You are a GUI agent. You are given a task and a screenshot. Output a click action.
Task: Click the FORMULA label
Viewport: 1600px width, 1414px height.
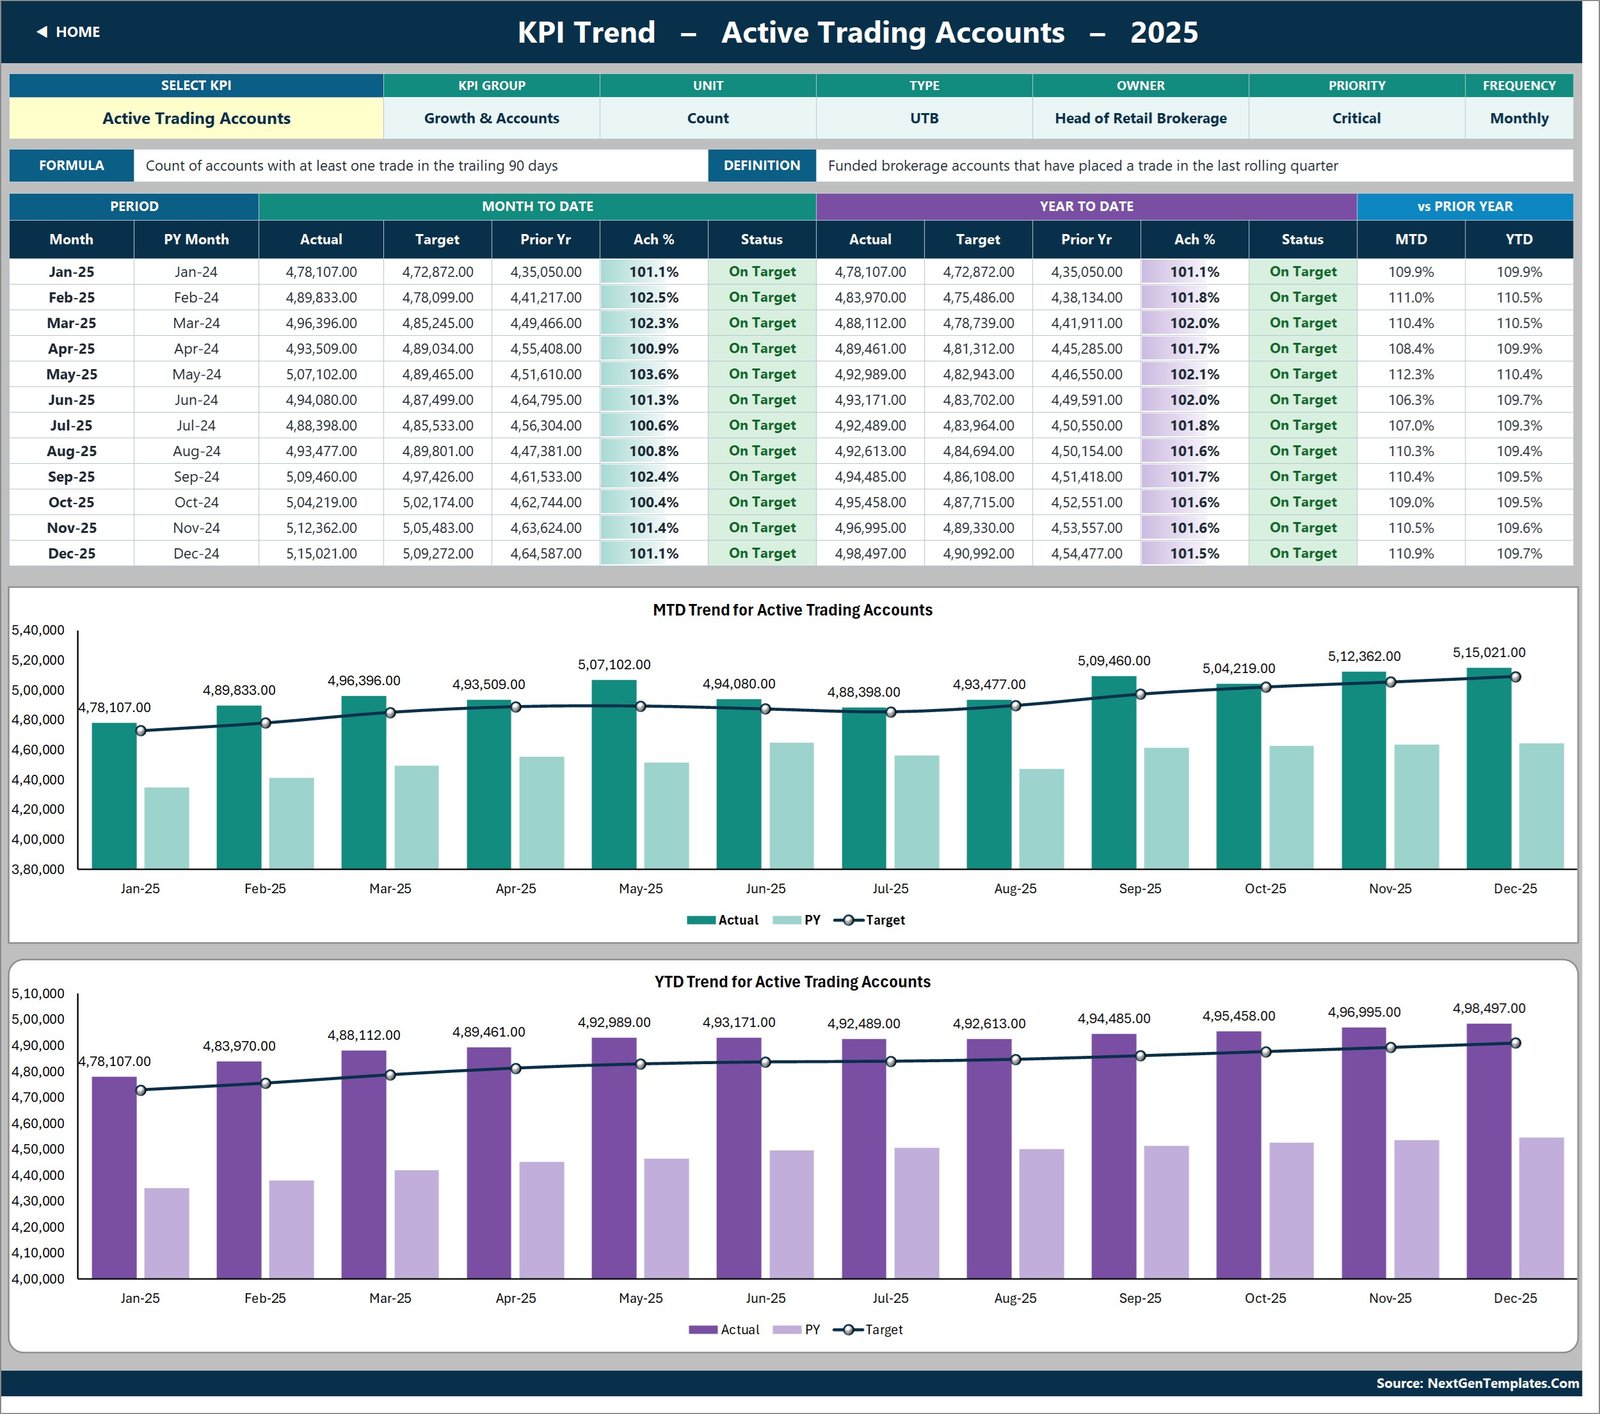click(71, 166)
